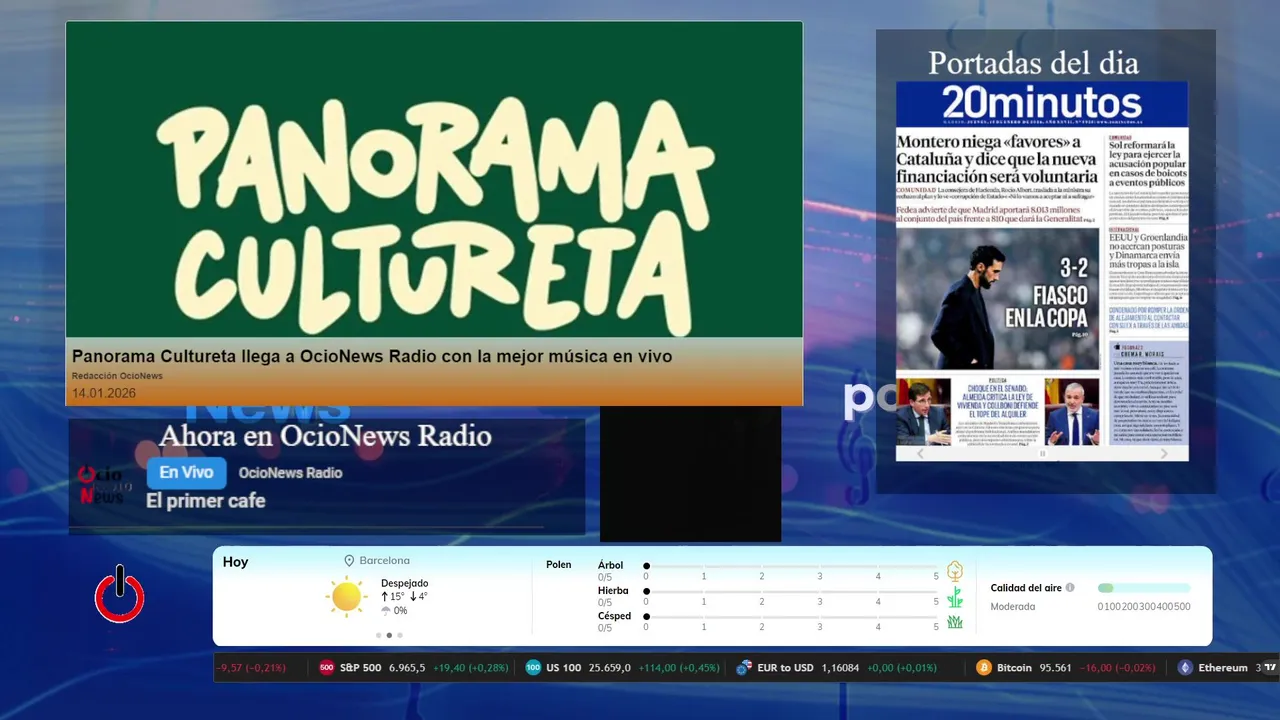Click the red power button icon
The height and width of the screenshot is (720, 1280).
[120, 594]
